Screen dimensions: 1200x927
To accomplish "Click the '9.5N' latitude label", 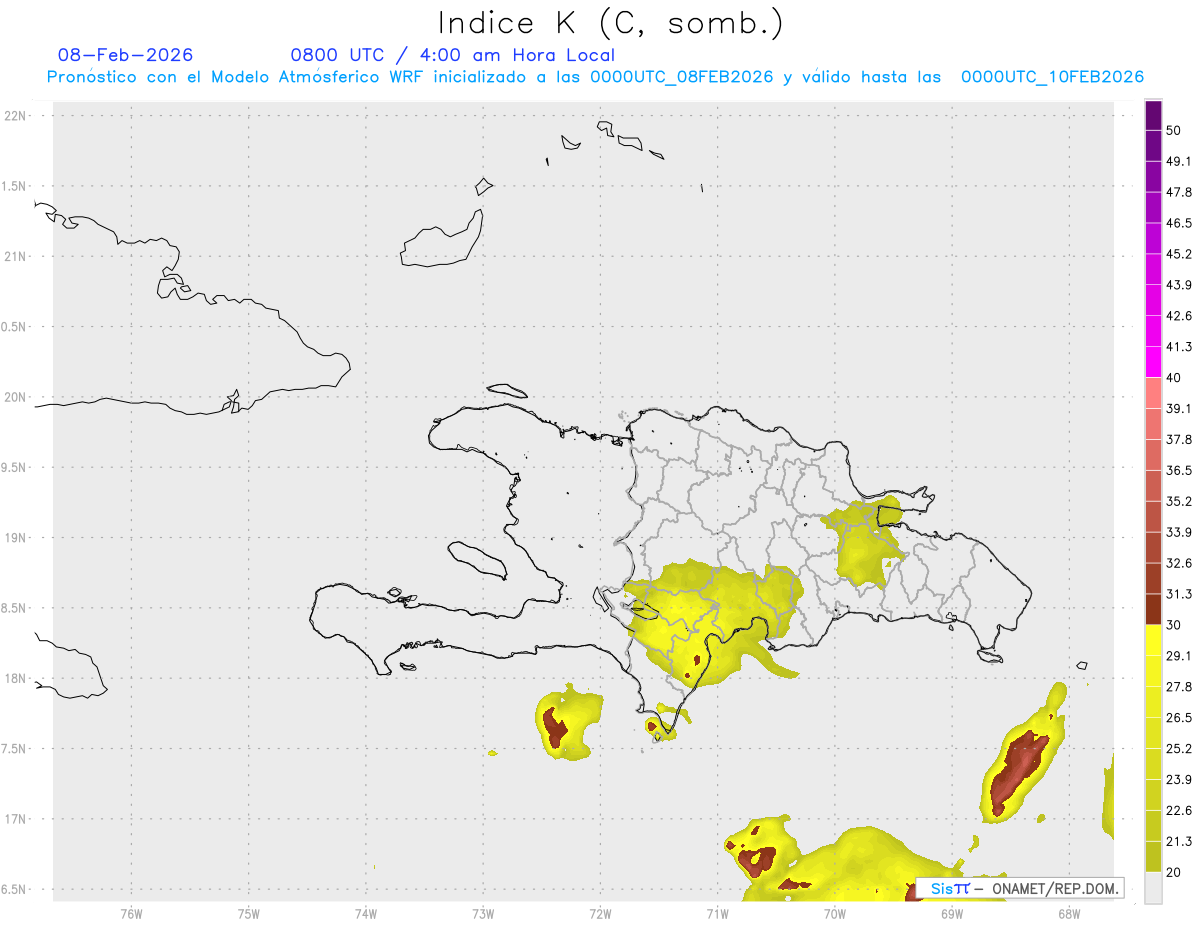I will click(15, 467).
